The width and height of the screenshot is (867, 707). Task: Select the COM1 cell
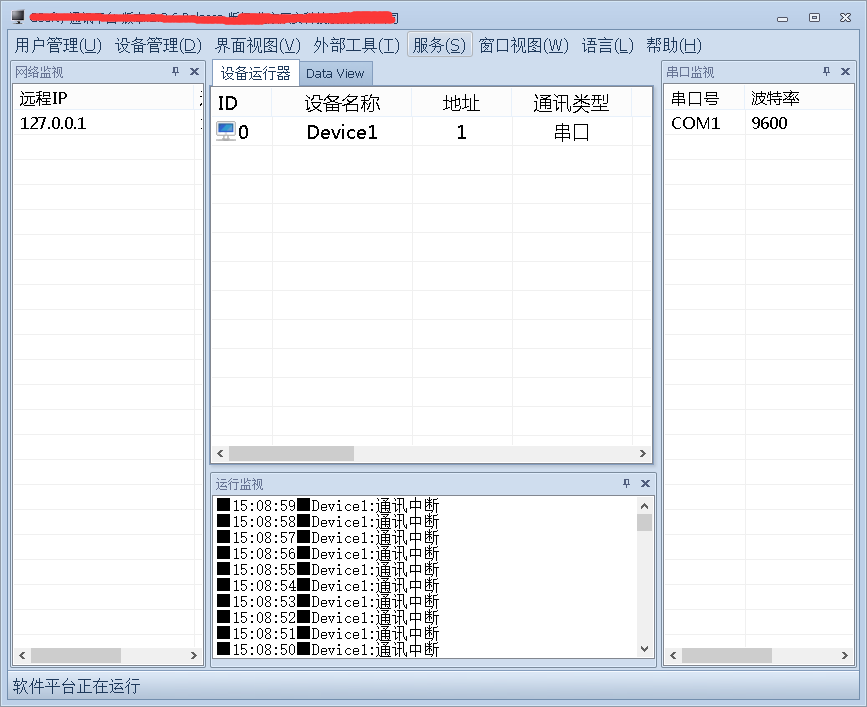(704, 123)
